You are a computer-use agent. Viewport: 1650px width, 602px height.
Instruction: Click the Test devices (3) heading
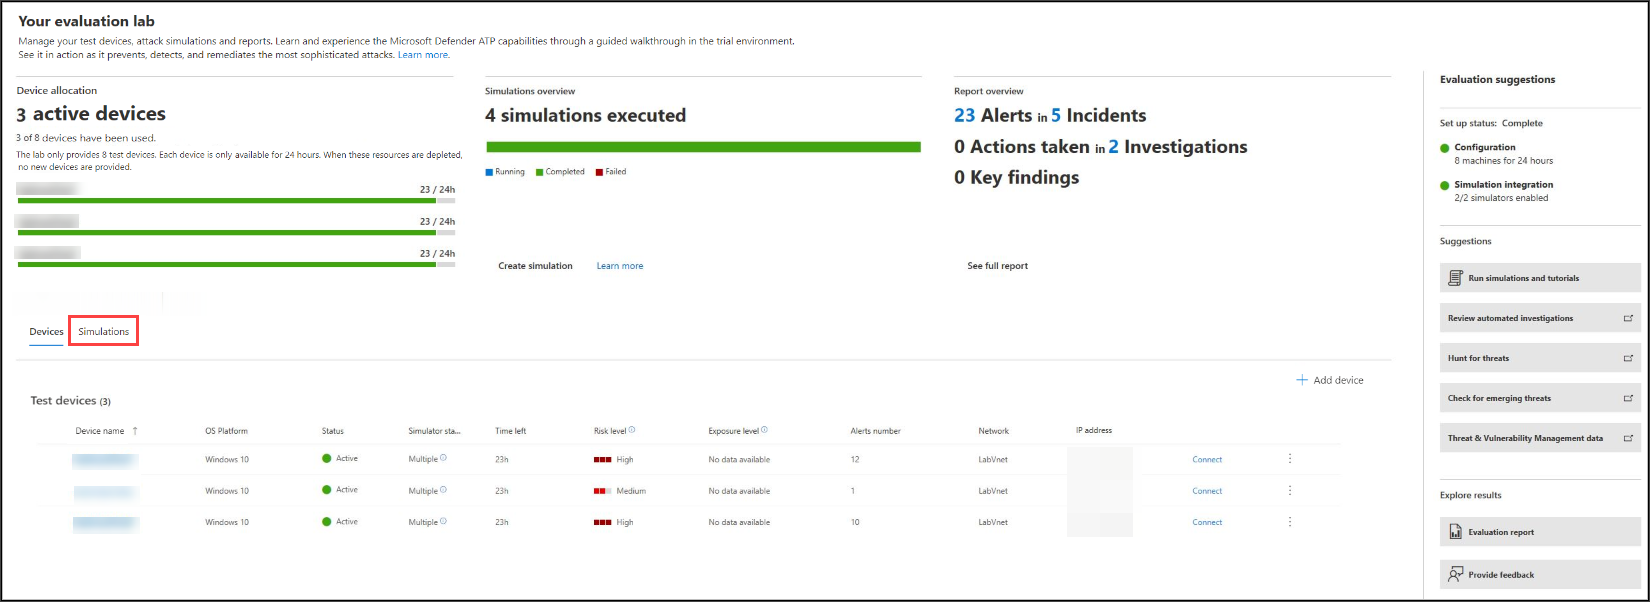point(70,401)
